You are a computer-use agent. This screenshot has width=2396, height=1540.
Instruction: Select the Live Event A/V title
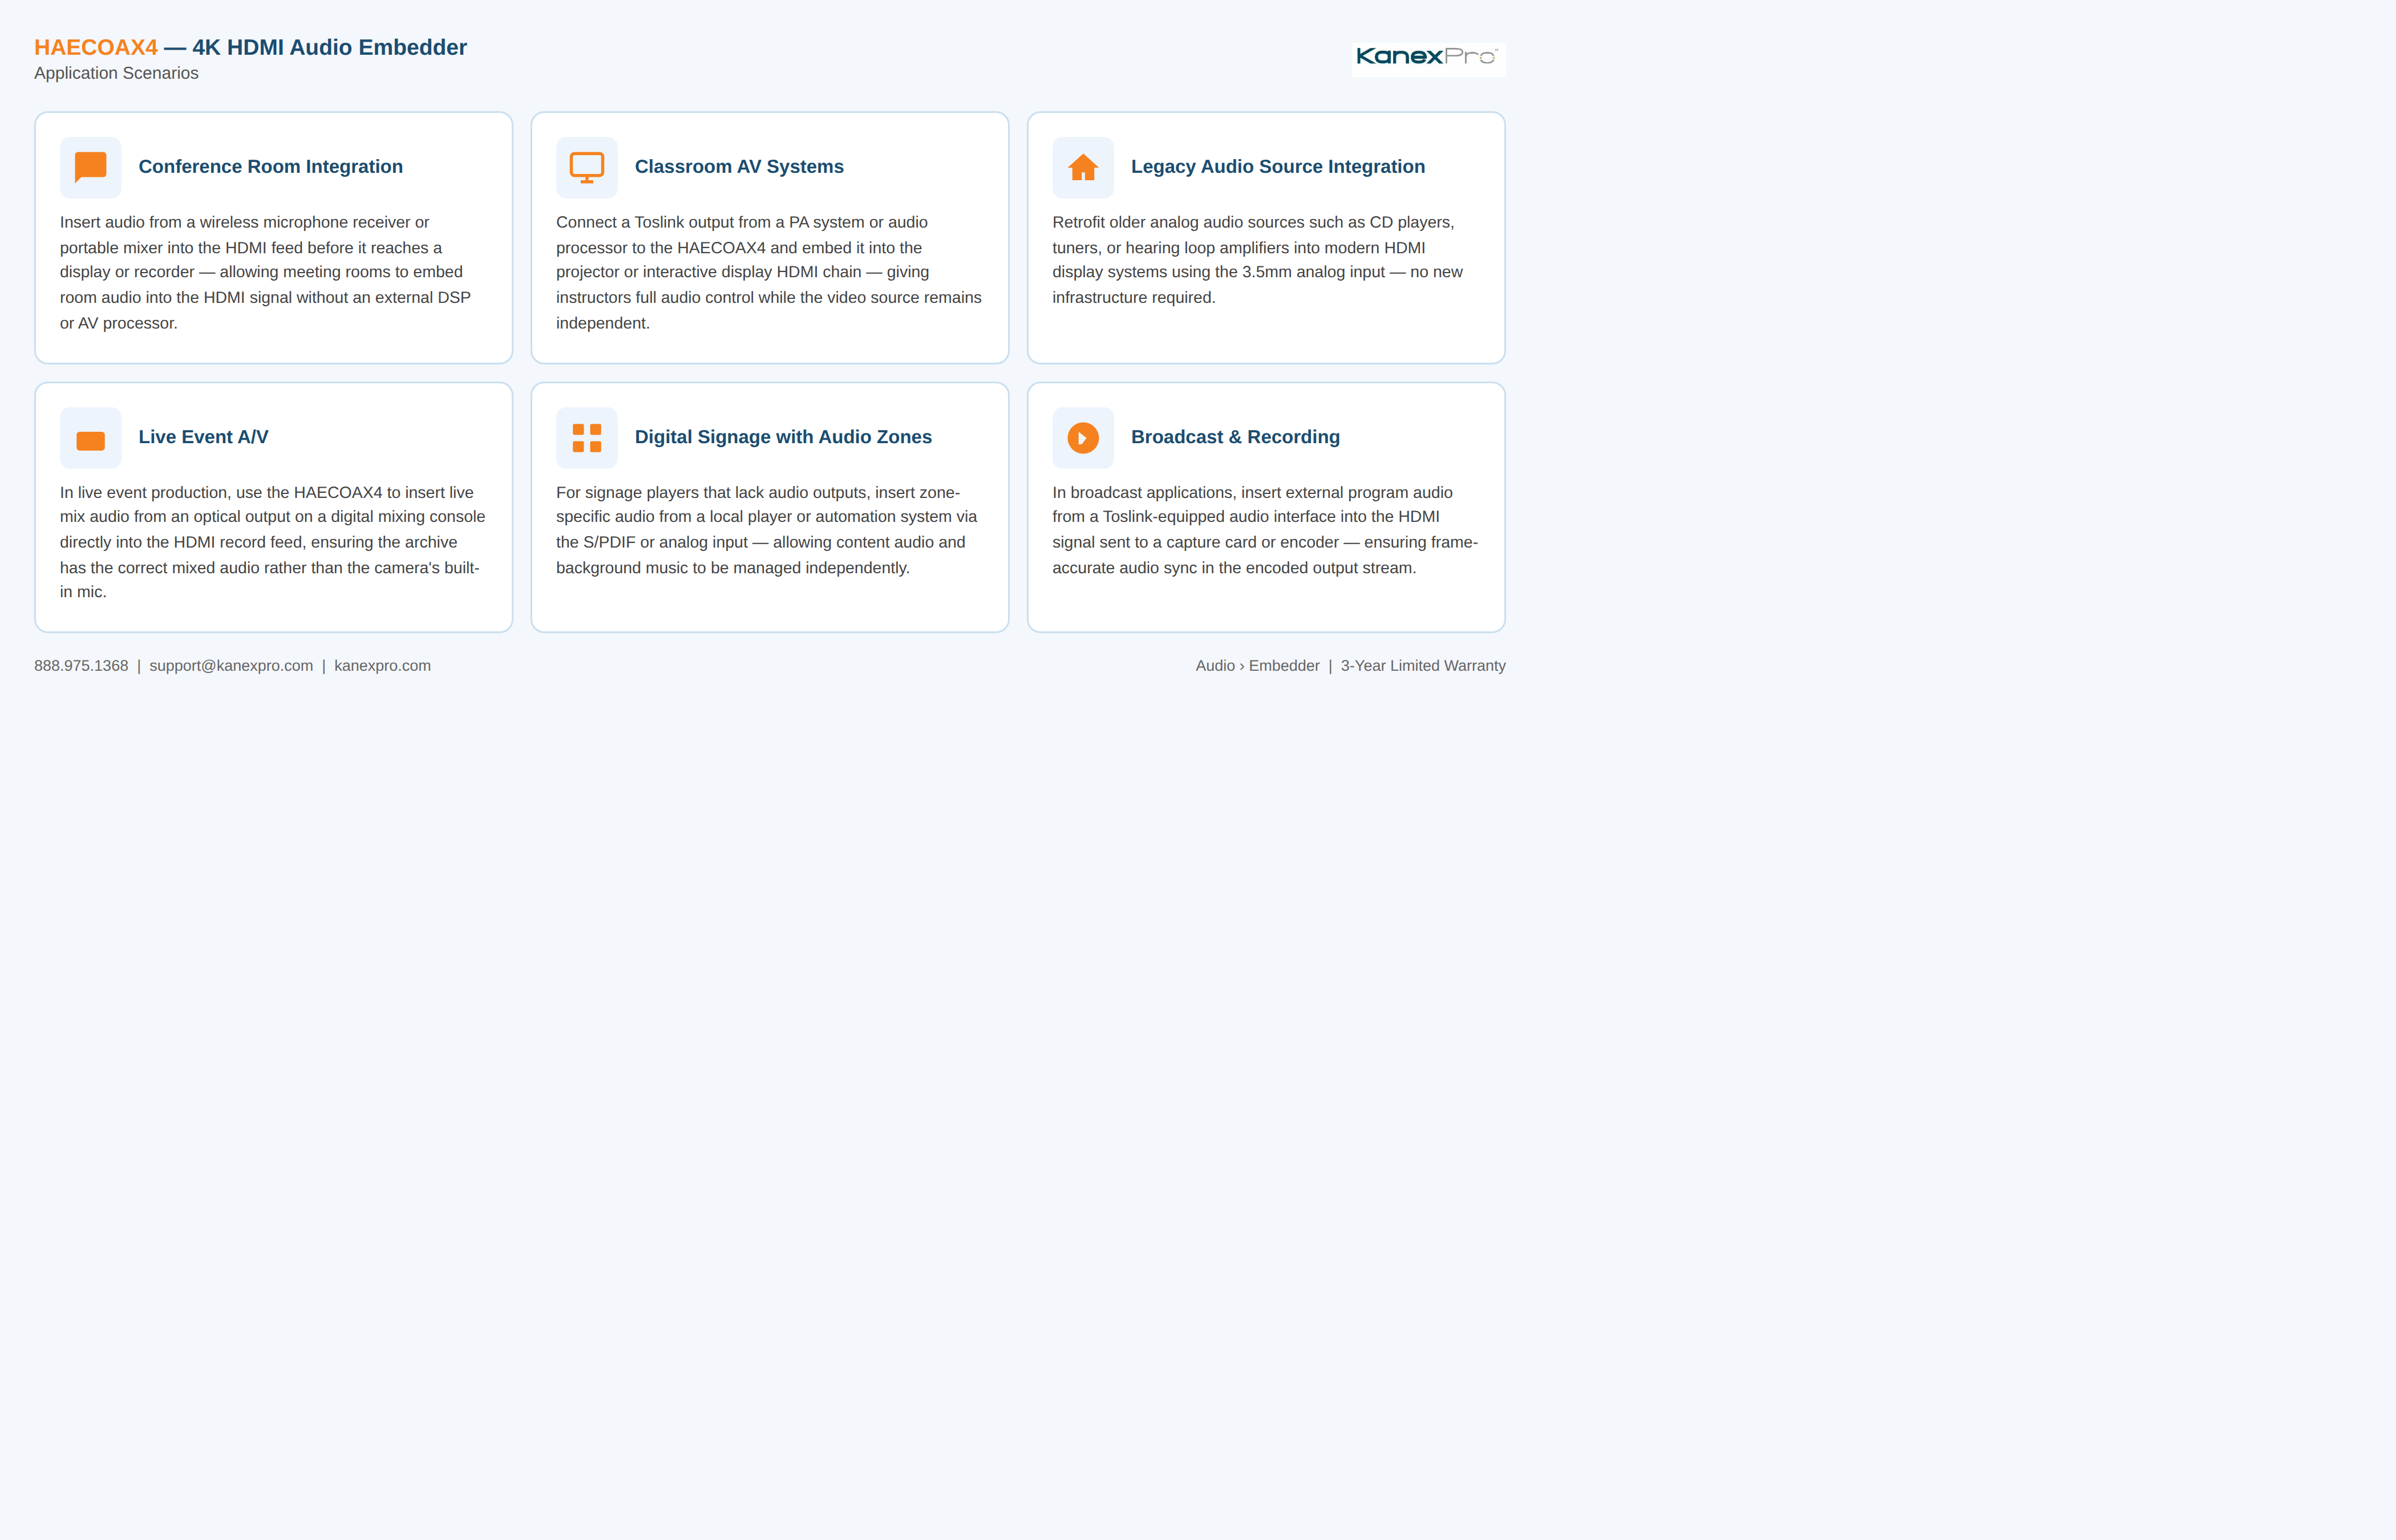point(204,437)
